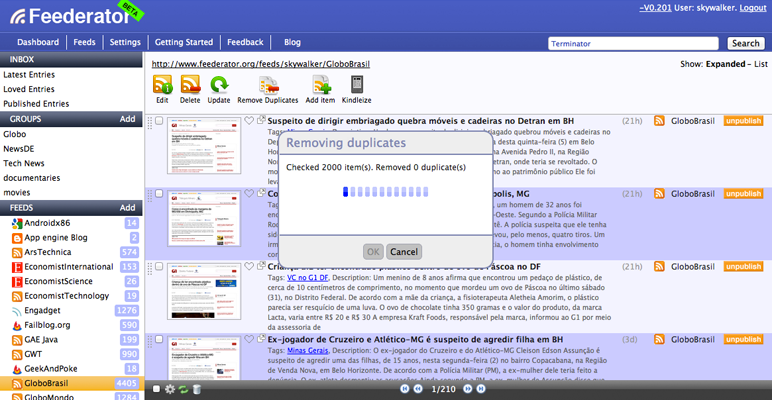Open the Ex-jogador de Cruzeiro headline

pyautogui.click(x=416, y=339)
